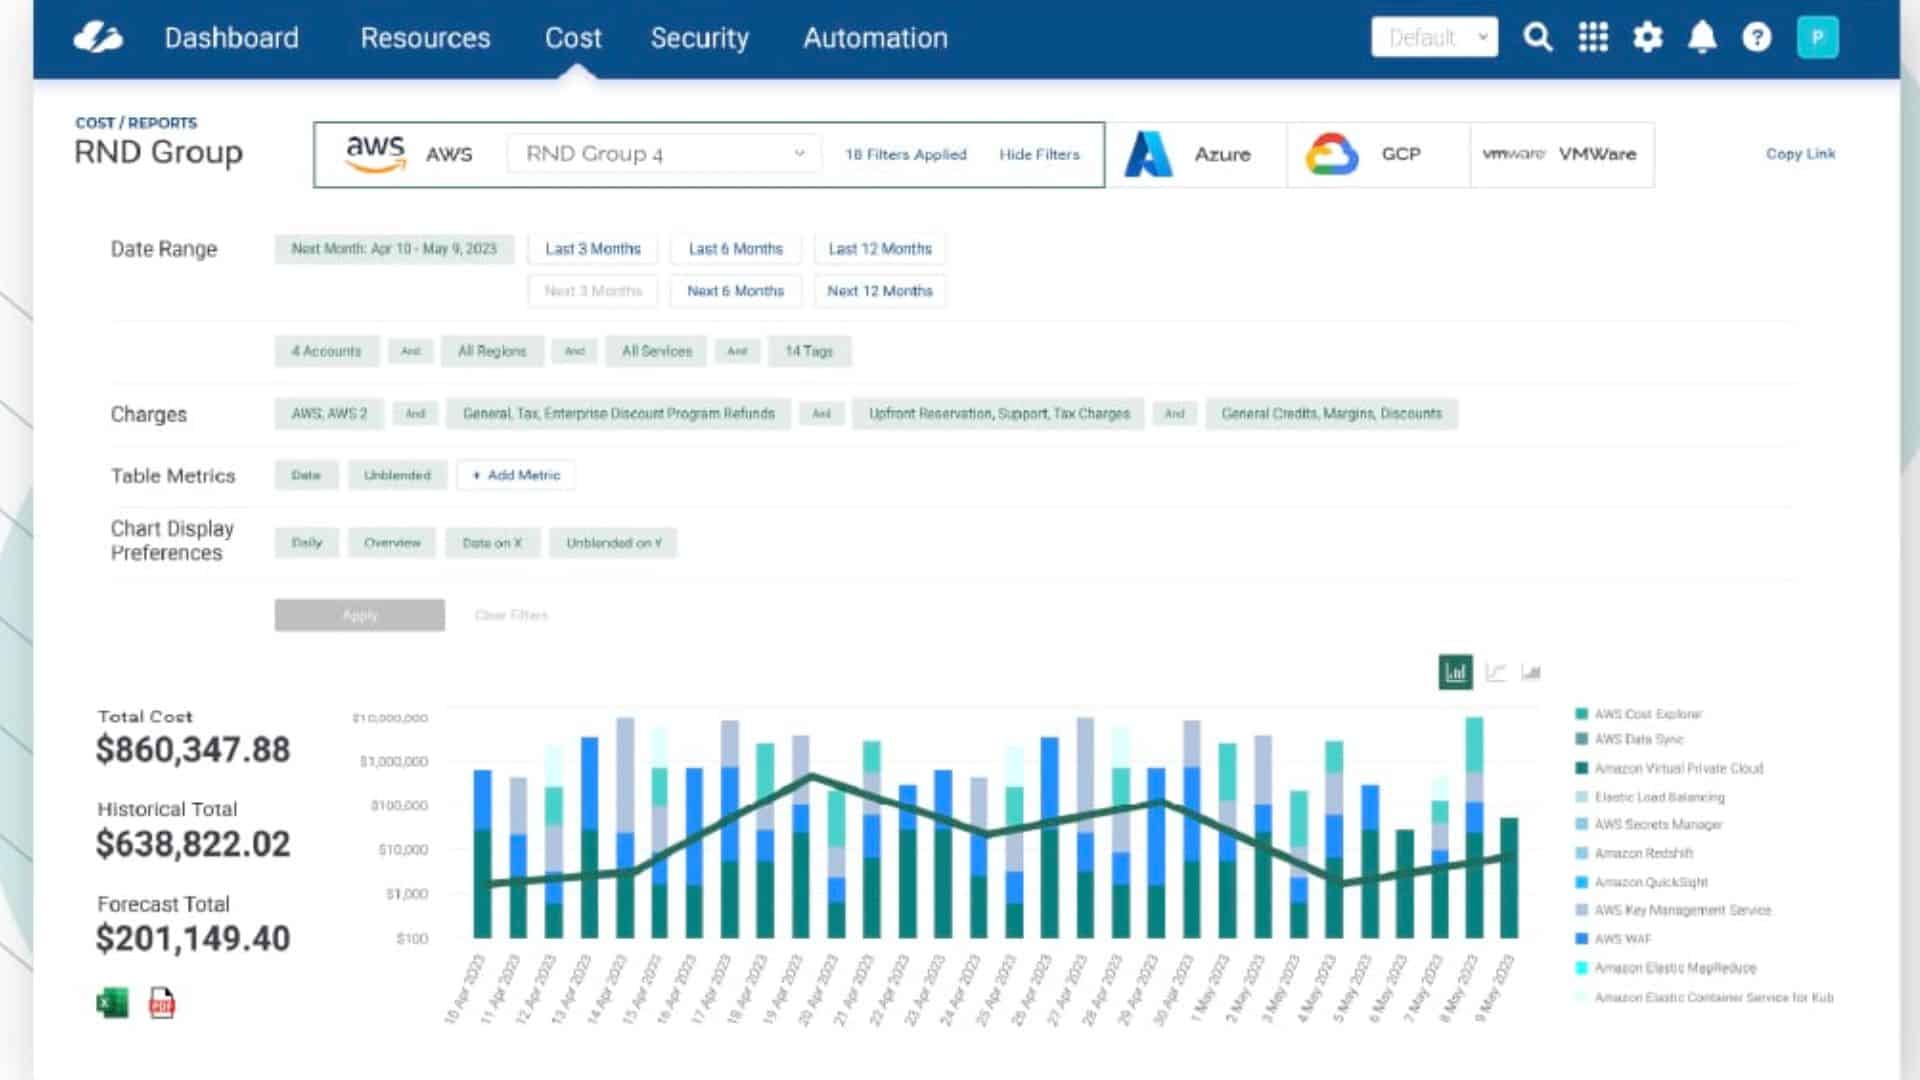Screen dimensions: 1920x1080
Task: Open the Security menu
Action: 699,38
